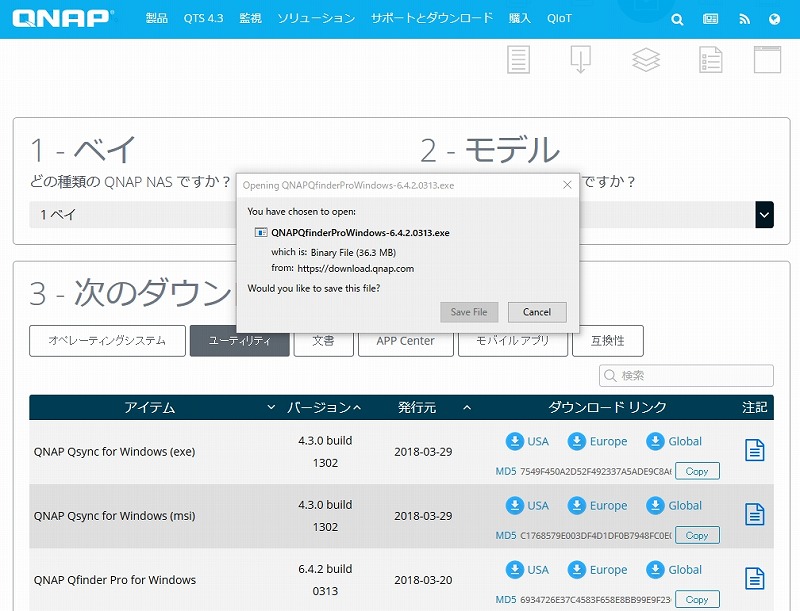Sort by アイテム column arrow
The height and width of the screenshot is (611, 800).
click(271, 407)
